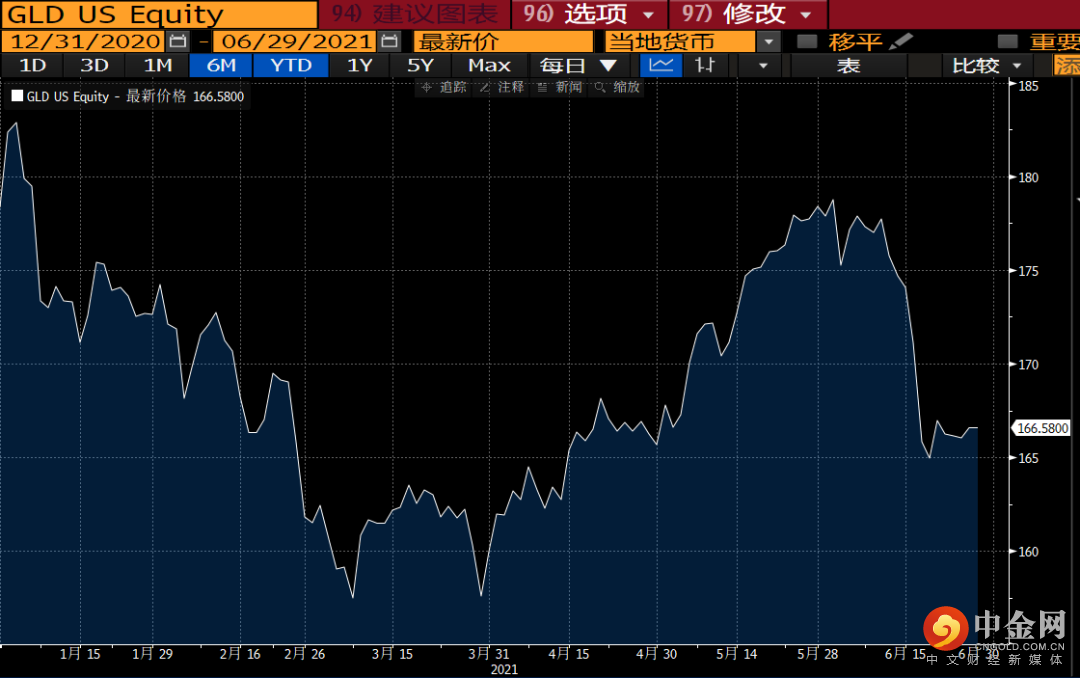Open the 当地货币 currency dropdown arrow

click(x=769, y=42)
